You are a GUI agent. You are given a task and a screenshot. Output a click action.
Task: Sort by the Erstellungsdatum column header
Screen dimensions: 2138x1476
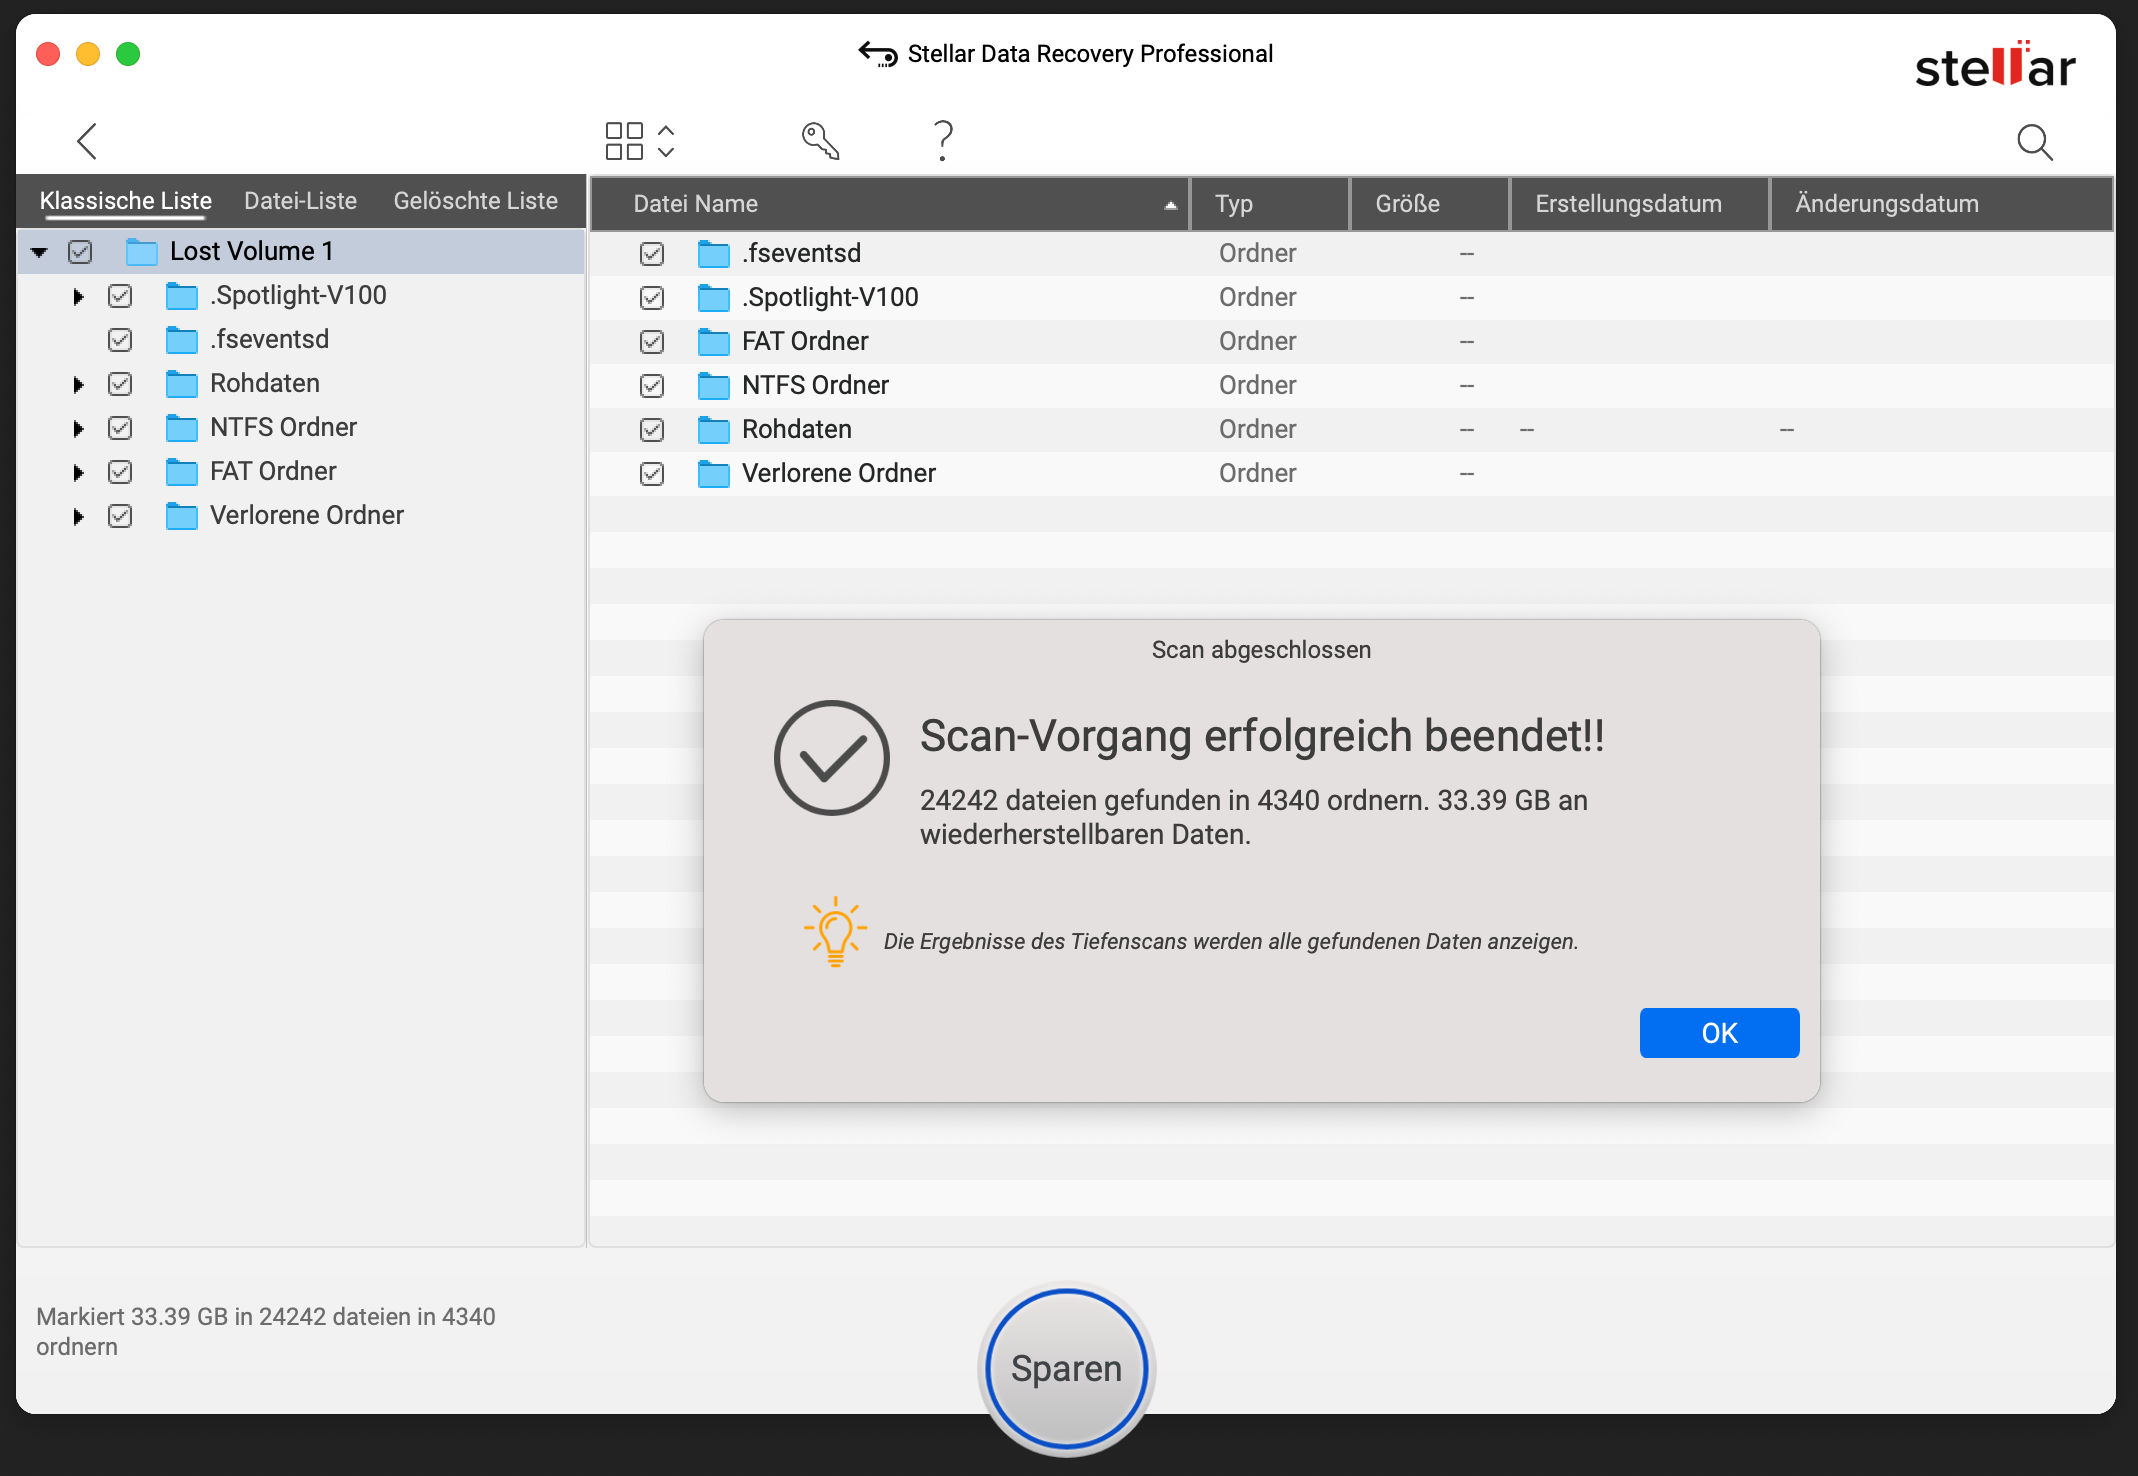[x=1640, y=204]
